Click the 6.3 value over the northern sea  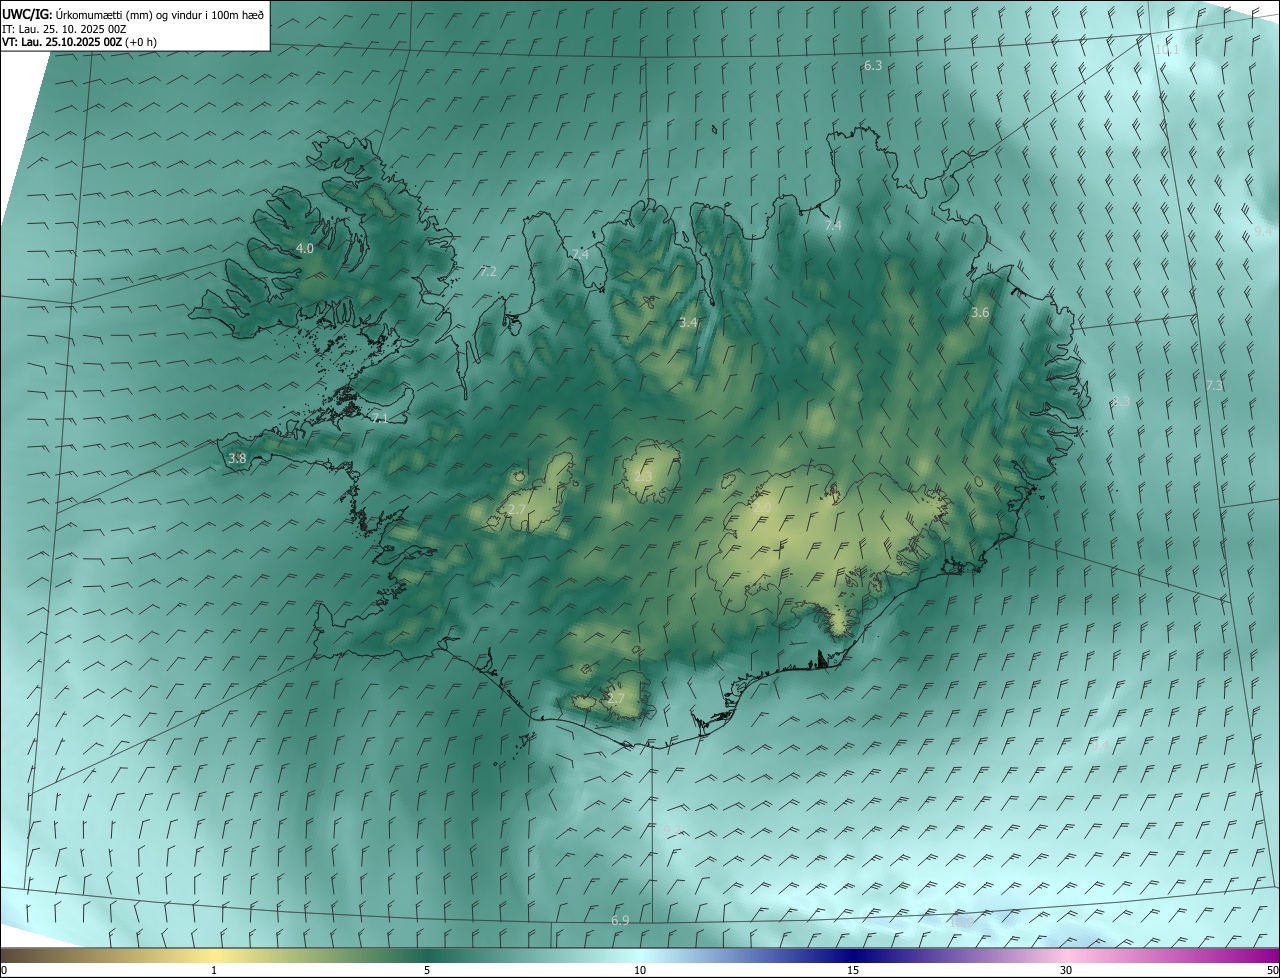(x=873, y=65)
